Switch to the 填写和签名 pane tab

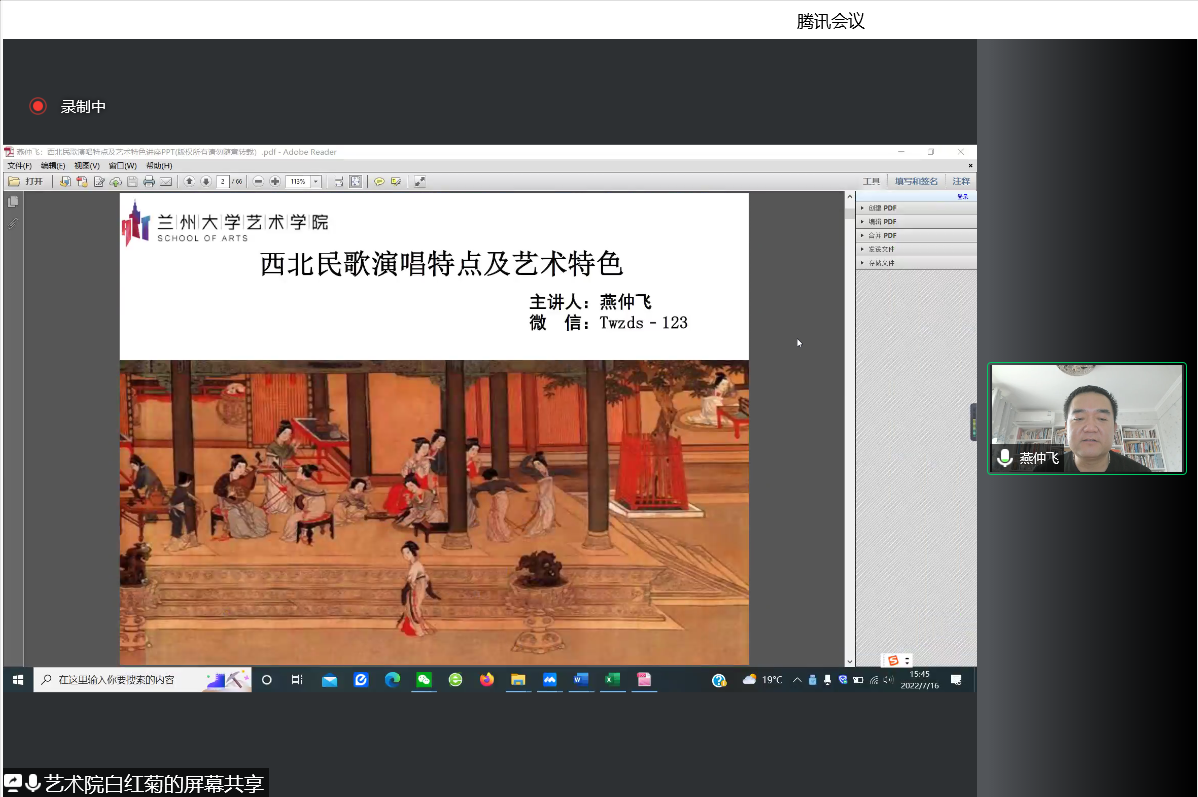pos(916,182)
